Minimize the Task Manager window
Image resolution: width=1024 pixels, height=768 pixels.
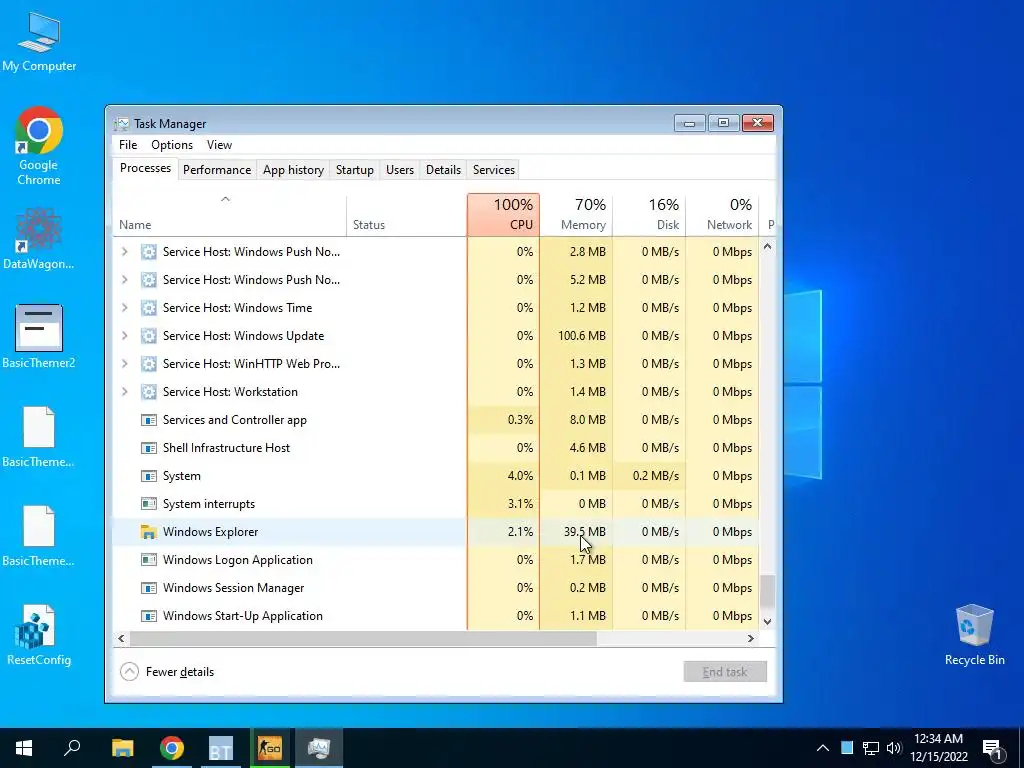690,123
